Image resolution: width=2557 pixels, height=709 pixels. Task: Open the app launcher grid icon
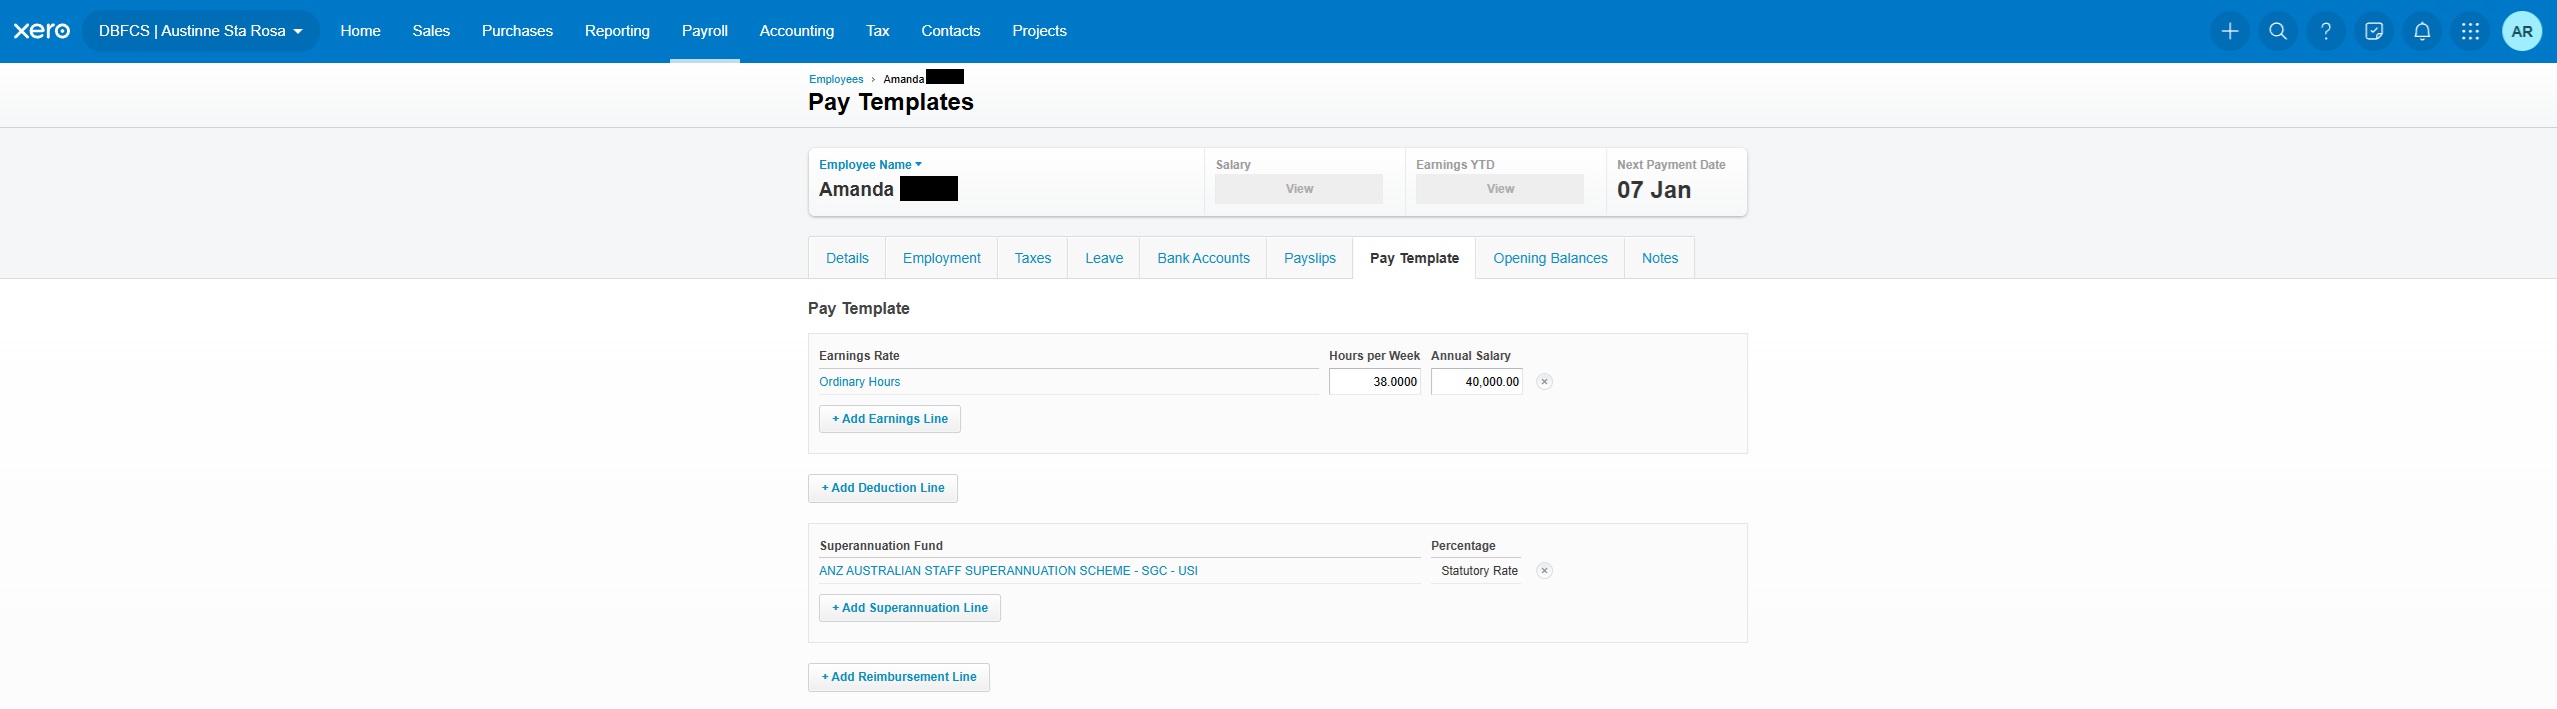point(2470,31)
